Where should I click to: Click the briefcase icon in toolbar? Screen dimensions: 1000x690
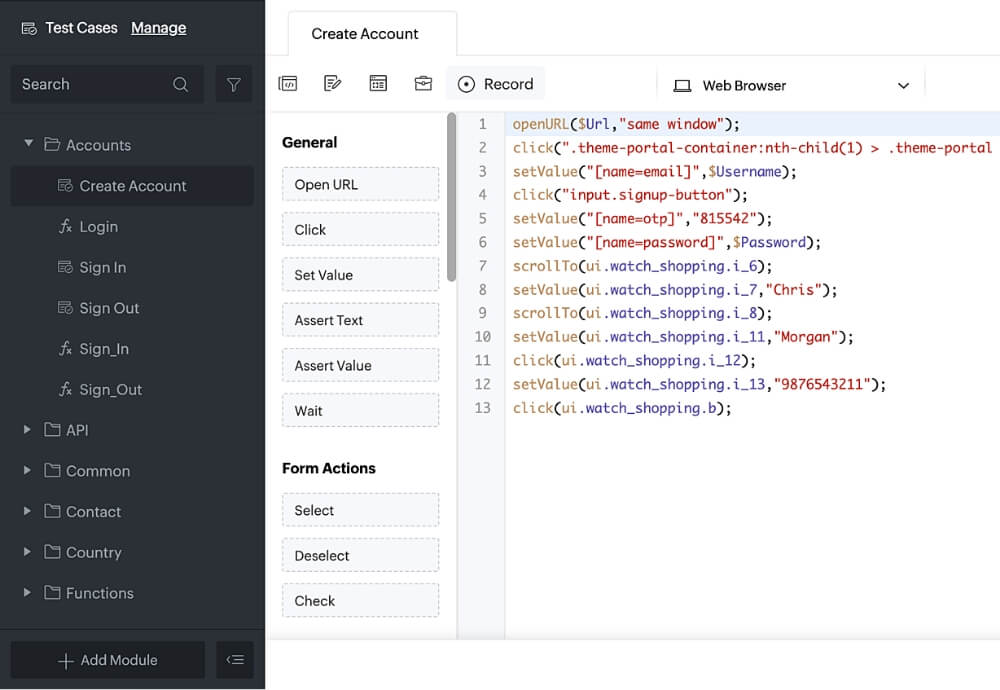423,85
